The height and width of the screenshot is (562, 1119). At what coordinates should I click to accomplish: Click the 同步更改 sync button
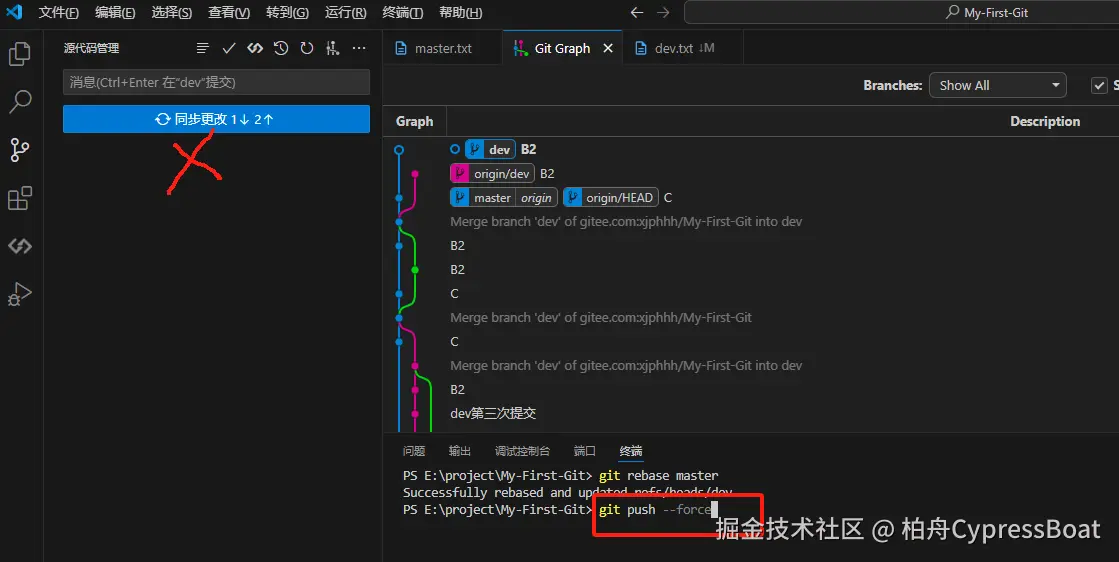pyautogui.click(x=216, y=119)
